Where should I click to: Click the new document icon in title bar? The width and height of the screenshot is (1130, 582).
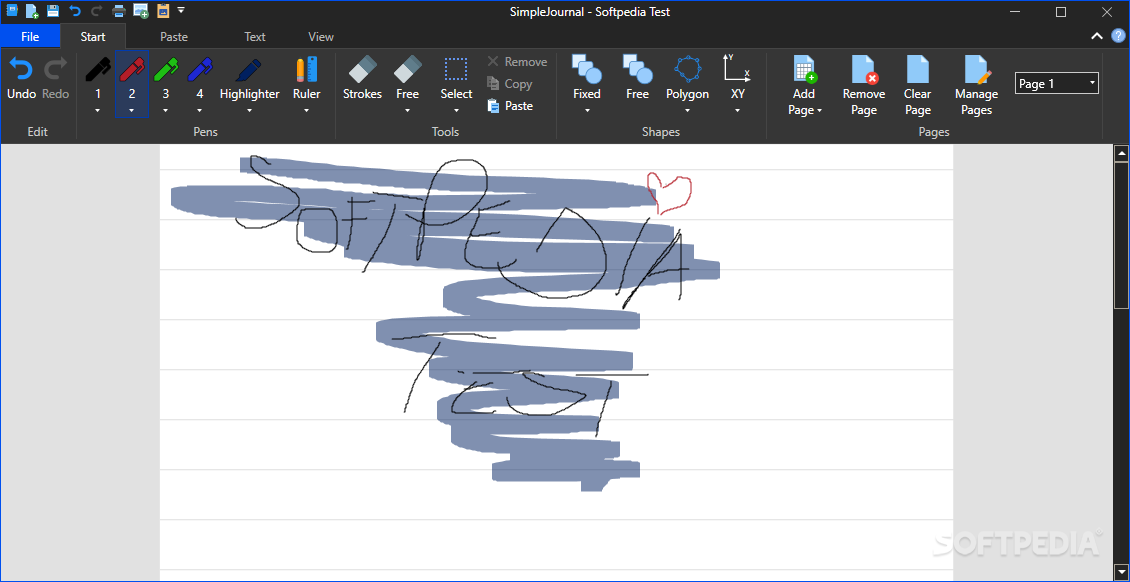32,11
